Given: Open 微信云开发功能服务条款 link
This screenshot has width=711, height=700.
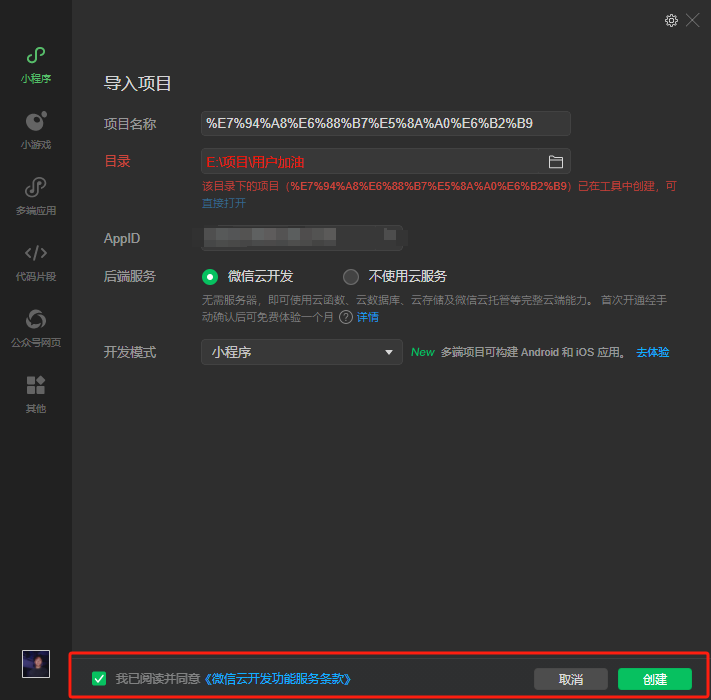Looking at the screenshot, I should tap(278, 679).
